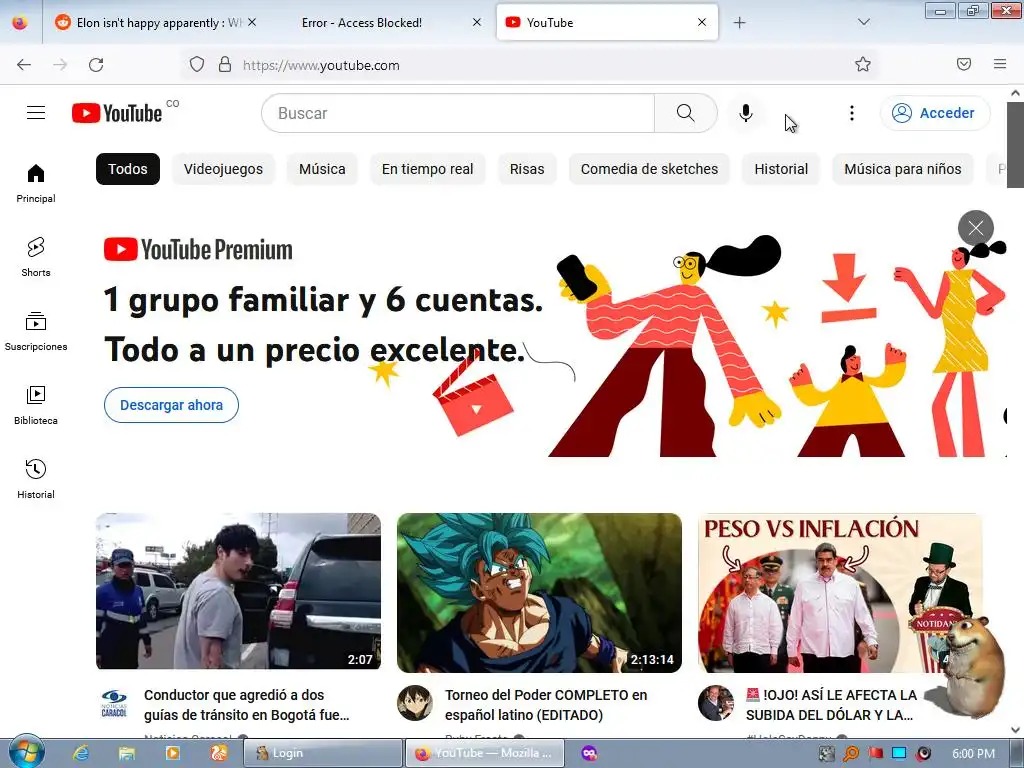Close the Error - Access Blocked tab
The image size is (1024, 768).
(x=477, y=22)
